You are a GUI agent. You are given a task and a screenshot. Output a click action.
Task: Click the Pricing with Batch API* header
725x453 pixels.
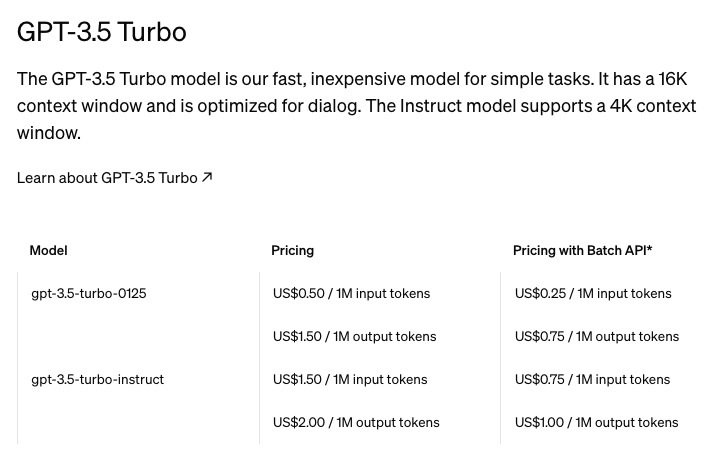click(x=582, y=250)
